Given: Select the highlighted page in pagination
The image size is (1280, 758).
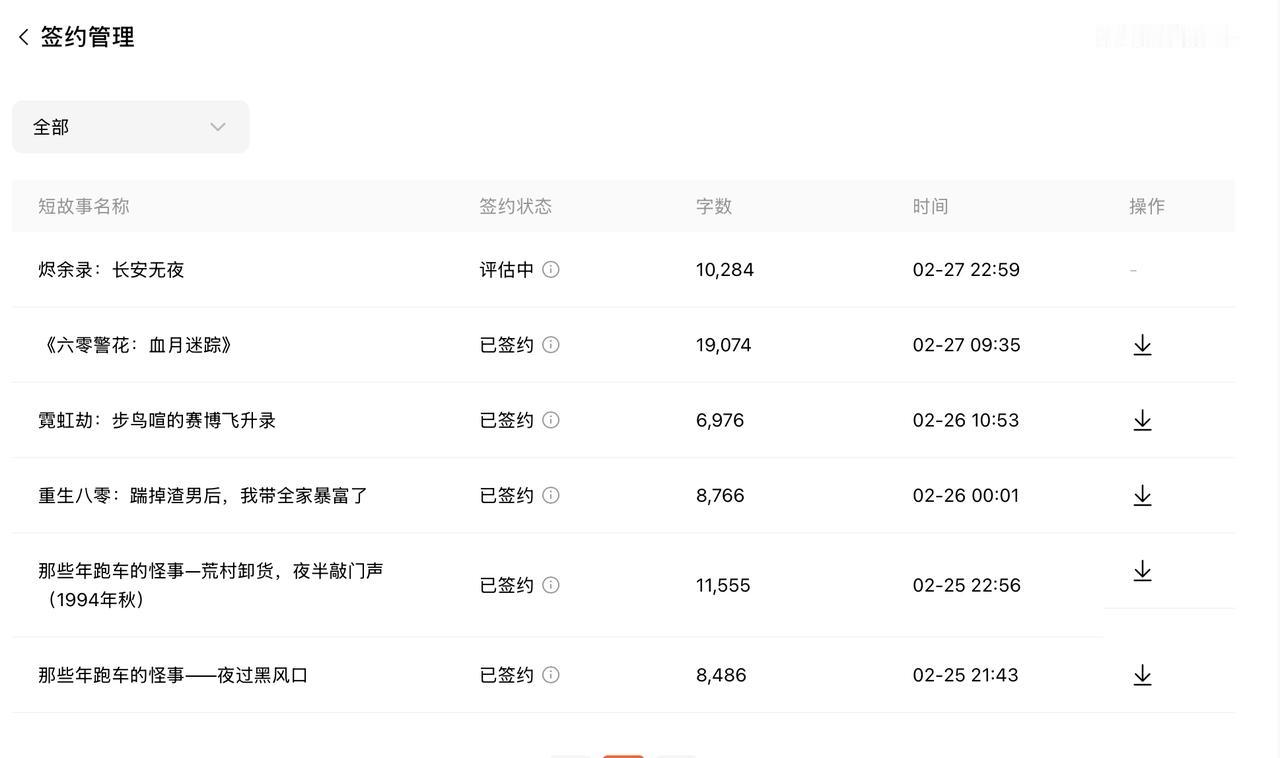Looking at the screenshot, I should (624, 756).
